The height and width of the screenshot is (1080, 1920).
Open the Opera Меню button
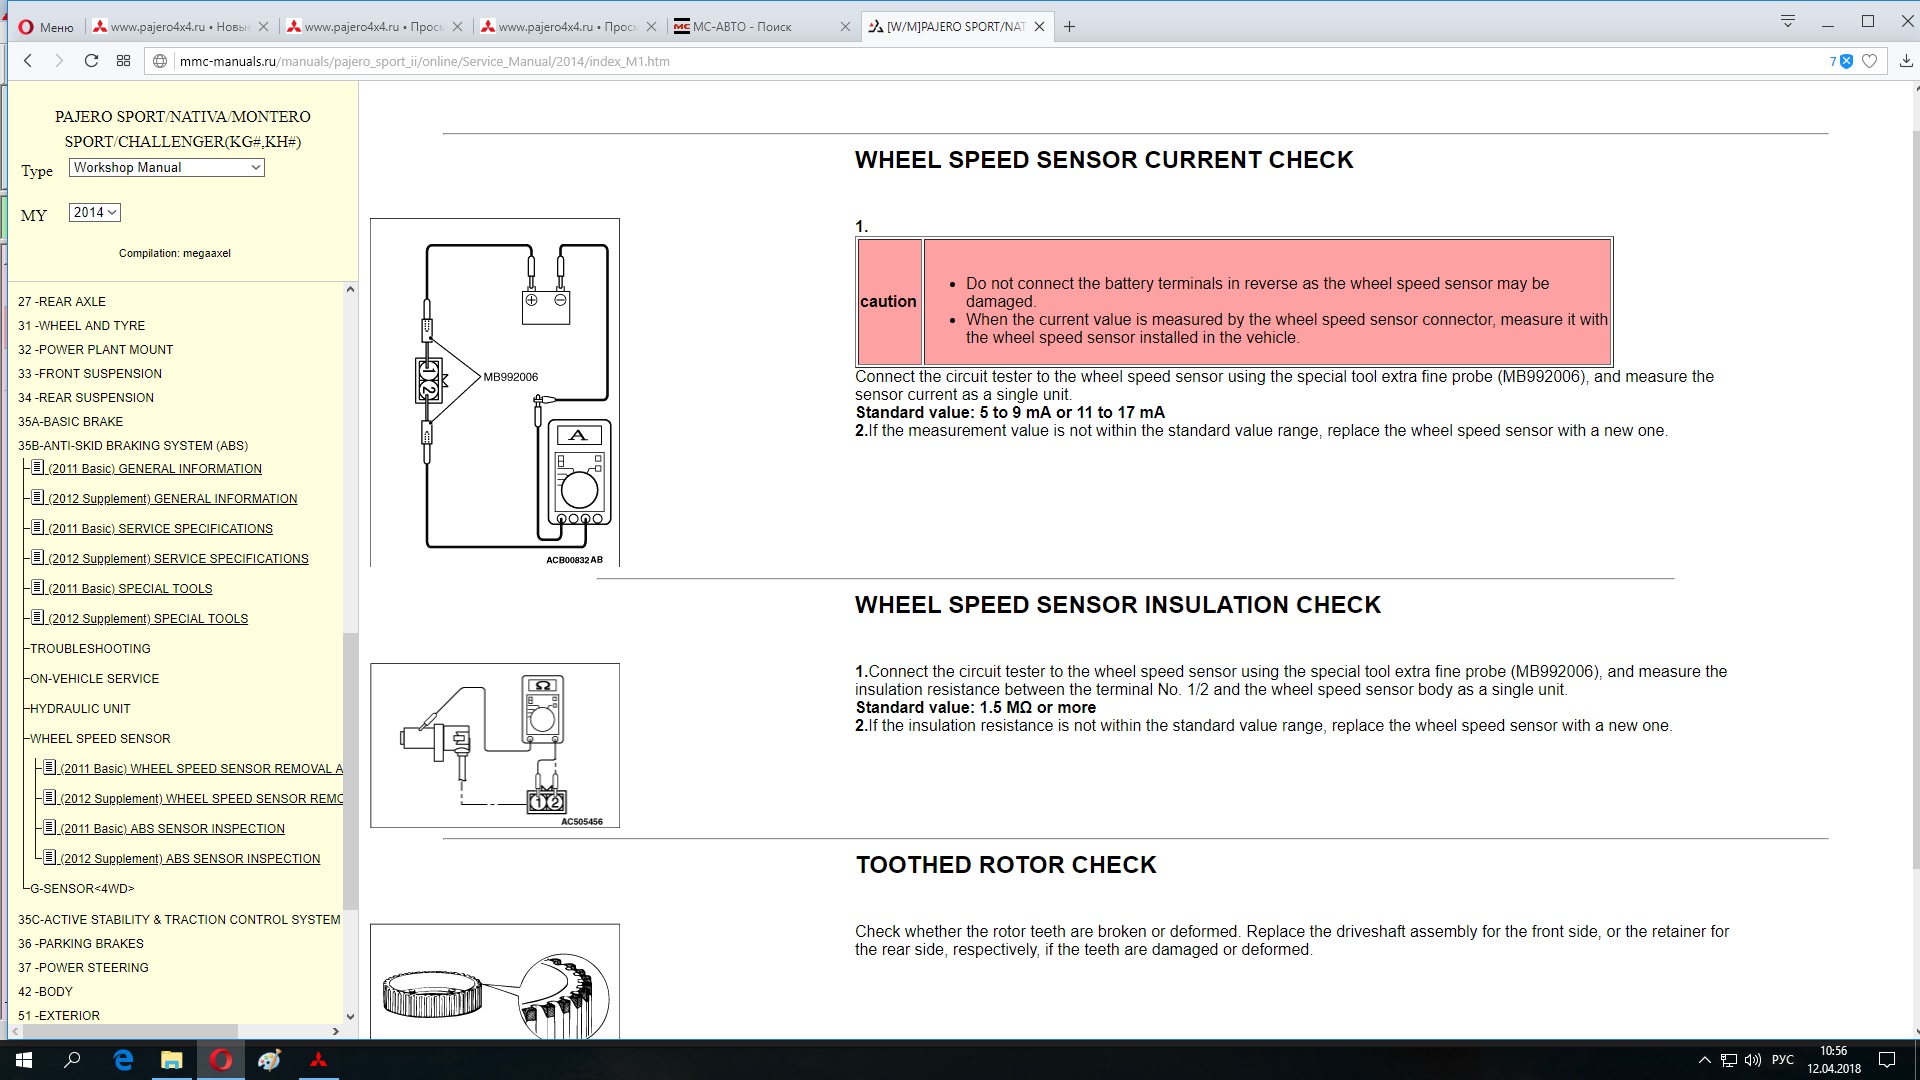46,27
